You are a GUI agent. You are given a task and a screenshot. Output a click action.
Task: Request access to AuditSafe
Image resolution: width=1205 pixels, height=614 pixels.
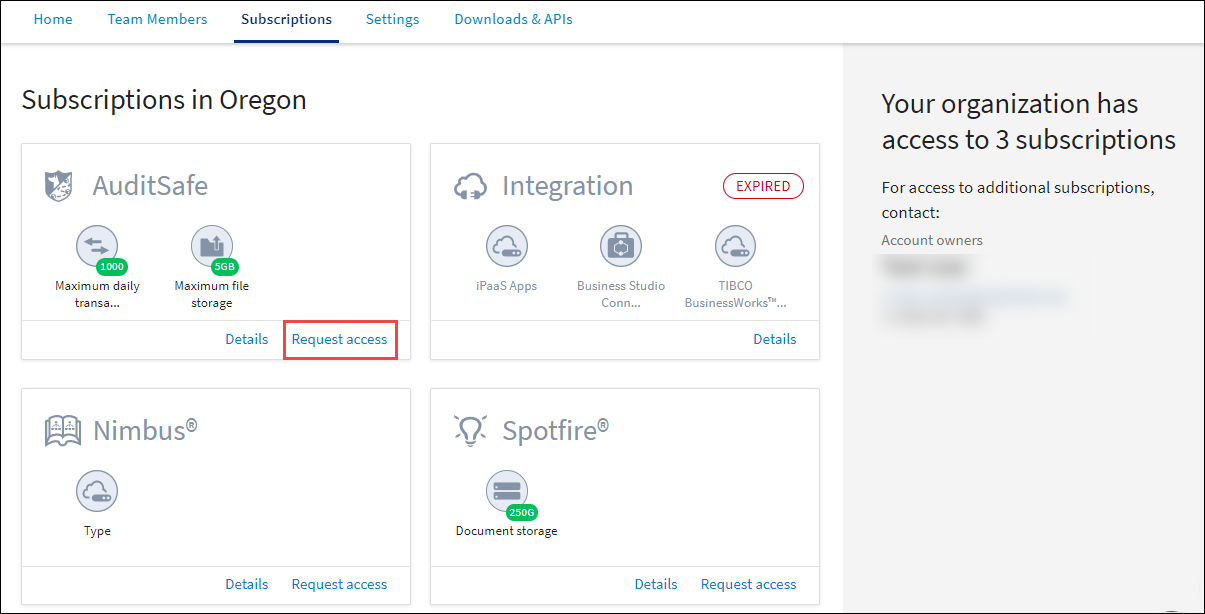tap(339, 339)
